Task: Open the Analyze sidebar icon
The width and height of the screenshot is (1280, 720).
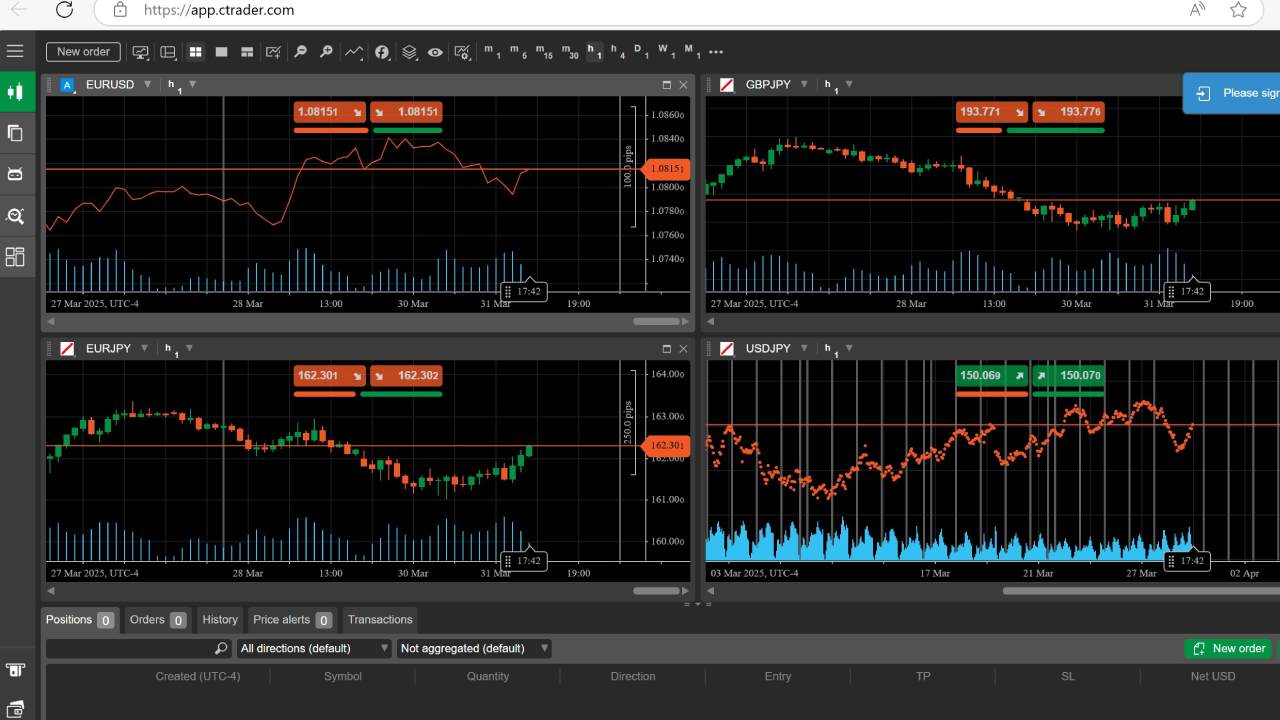Action: click(15, 216)
